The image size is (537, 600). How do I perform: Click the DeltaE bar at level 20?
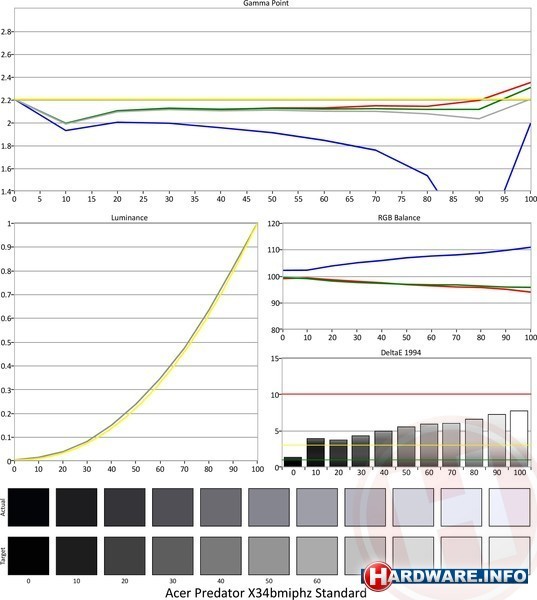(x=338, y=453)
